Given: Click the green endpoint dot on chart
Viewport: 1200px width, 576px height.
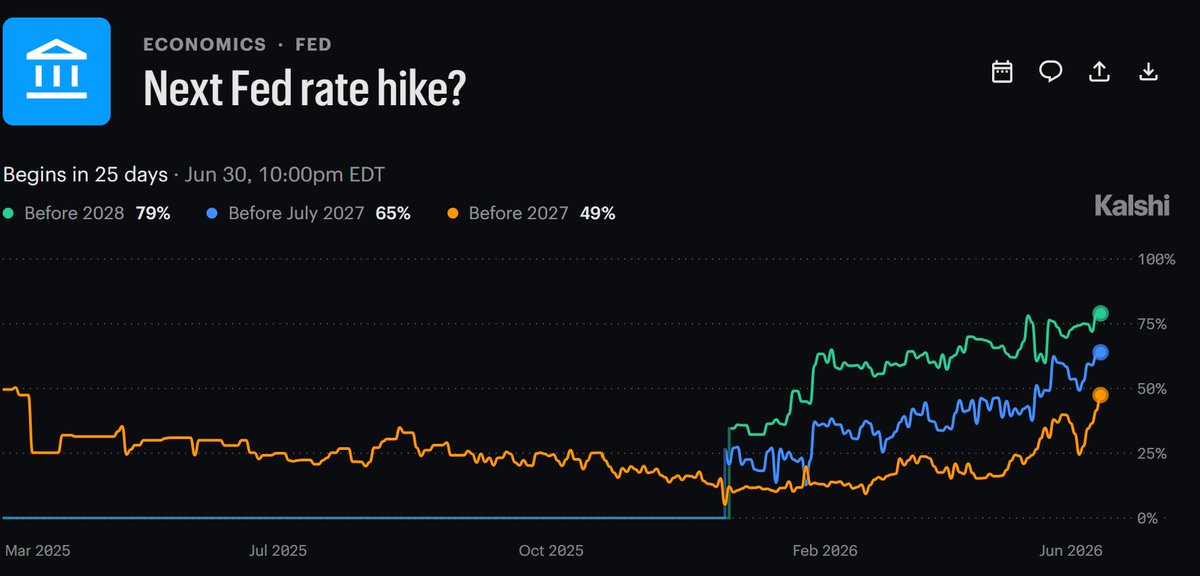Looking at the screenshot, I should click(1101, 313).
